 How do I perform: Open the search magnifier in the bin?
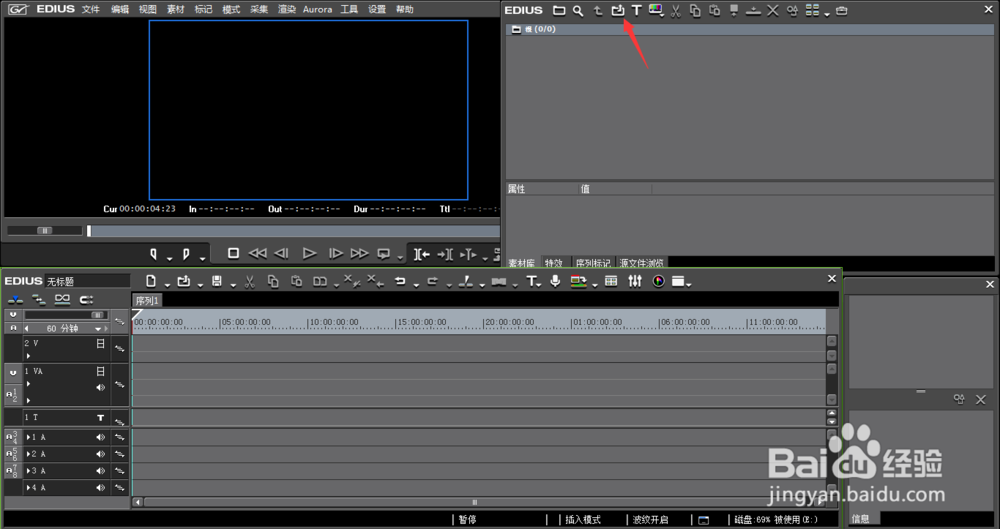[578, 10]
